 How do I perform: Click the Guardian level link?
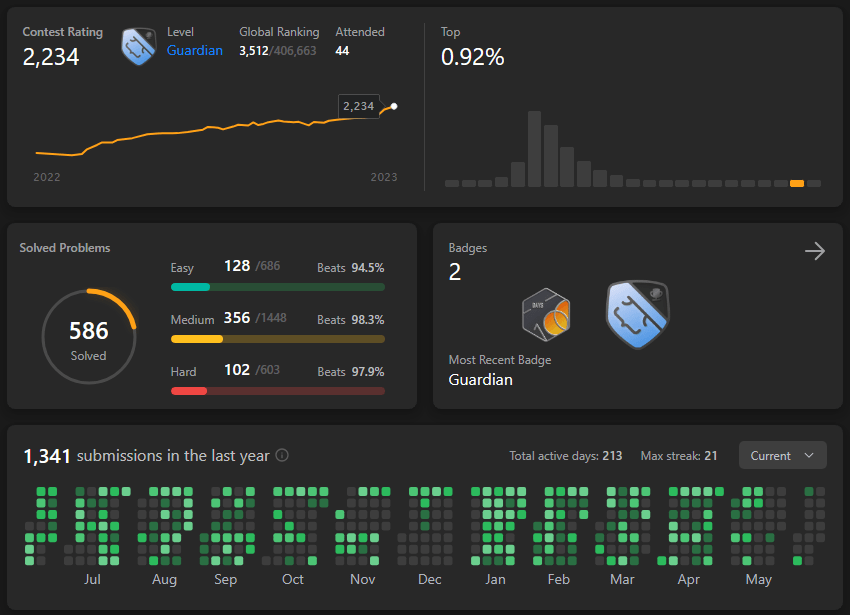[x=195, y=50]
